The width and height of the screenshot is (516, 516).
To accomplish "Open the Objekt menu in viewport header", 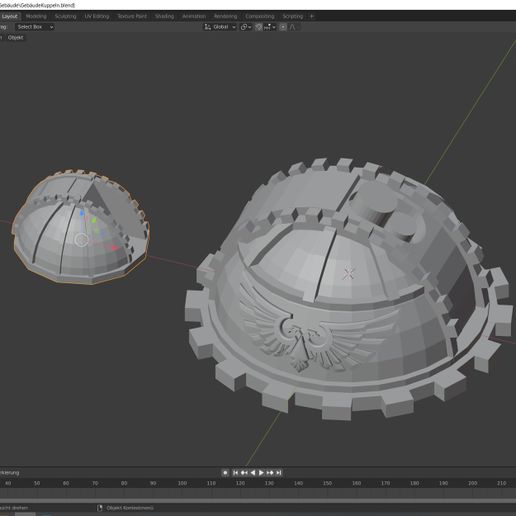I will (x=16, y=38).
